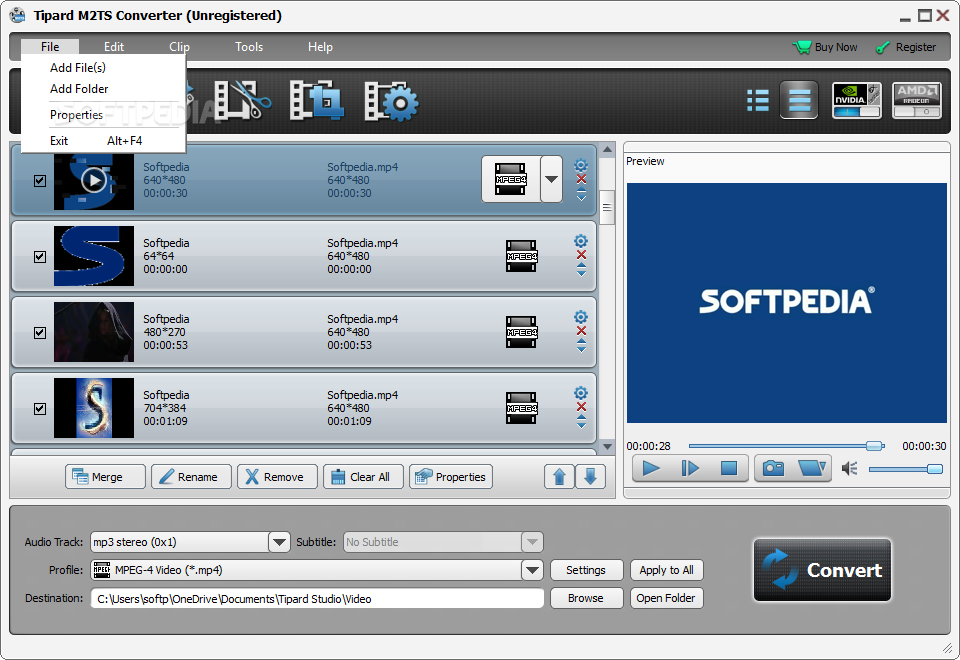Open settings gear for Softpedia 64*64 row
This screenshot has width=960, height=660.
click(581, 241)
